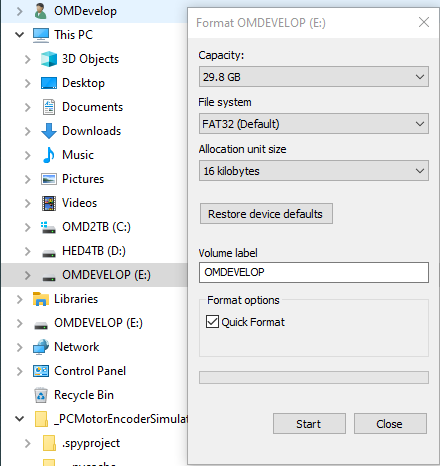Click the Videos film strip icon
Screen dimensions: 440x466
(49, 203)
